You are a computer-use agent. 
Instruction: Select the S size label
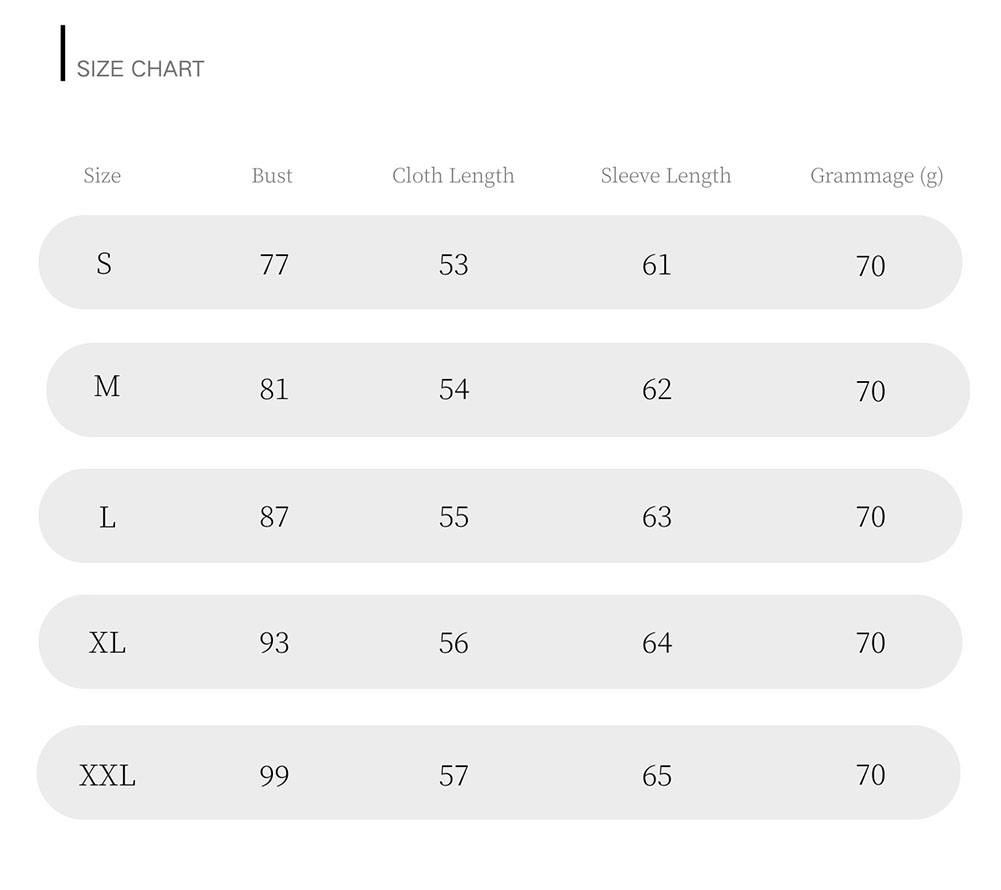pyautogui.click(x=104, y=263)
